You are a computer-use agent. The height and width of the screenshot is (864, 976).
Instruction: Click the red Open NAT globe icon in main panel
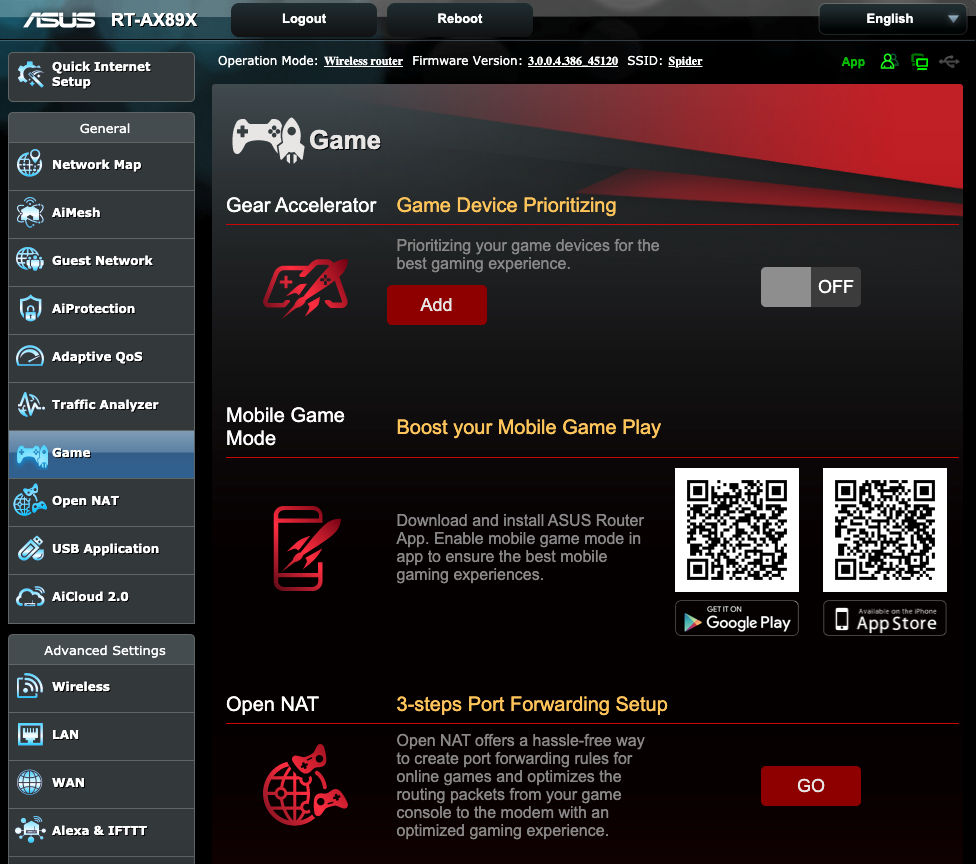click(x=304, y=785)
